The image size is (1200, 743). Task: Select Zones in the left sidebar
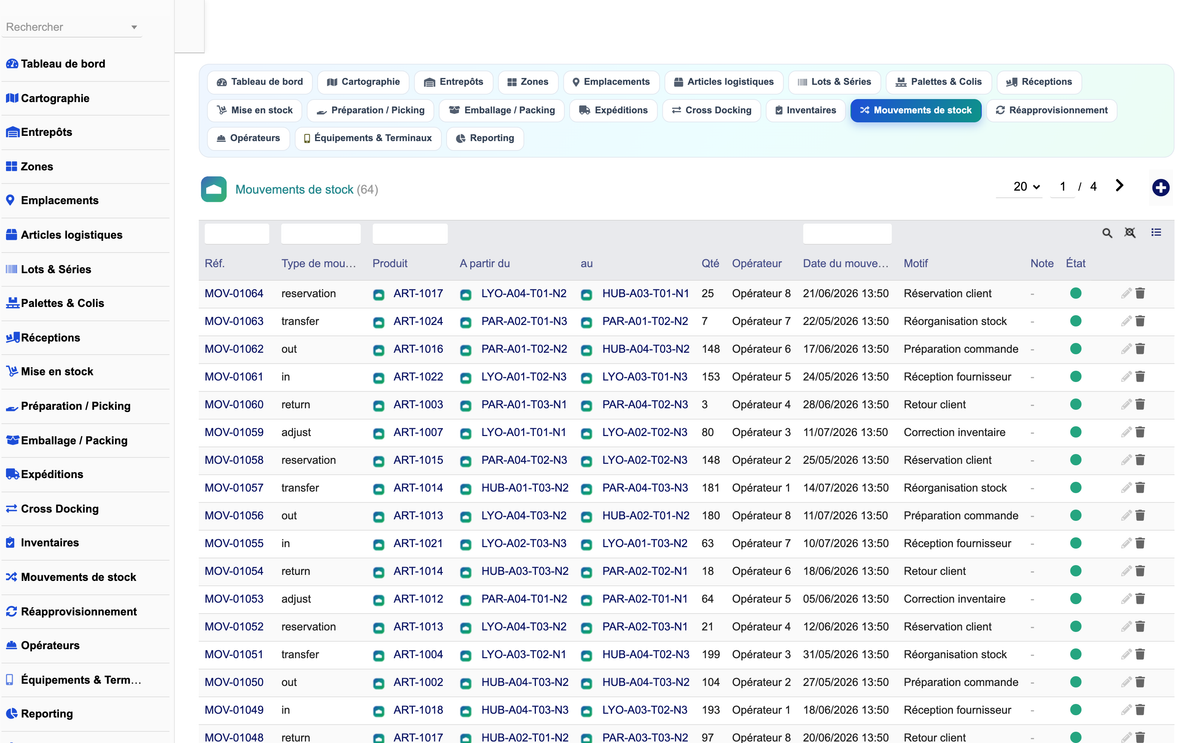click(37, 167)
